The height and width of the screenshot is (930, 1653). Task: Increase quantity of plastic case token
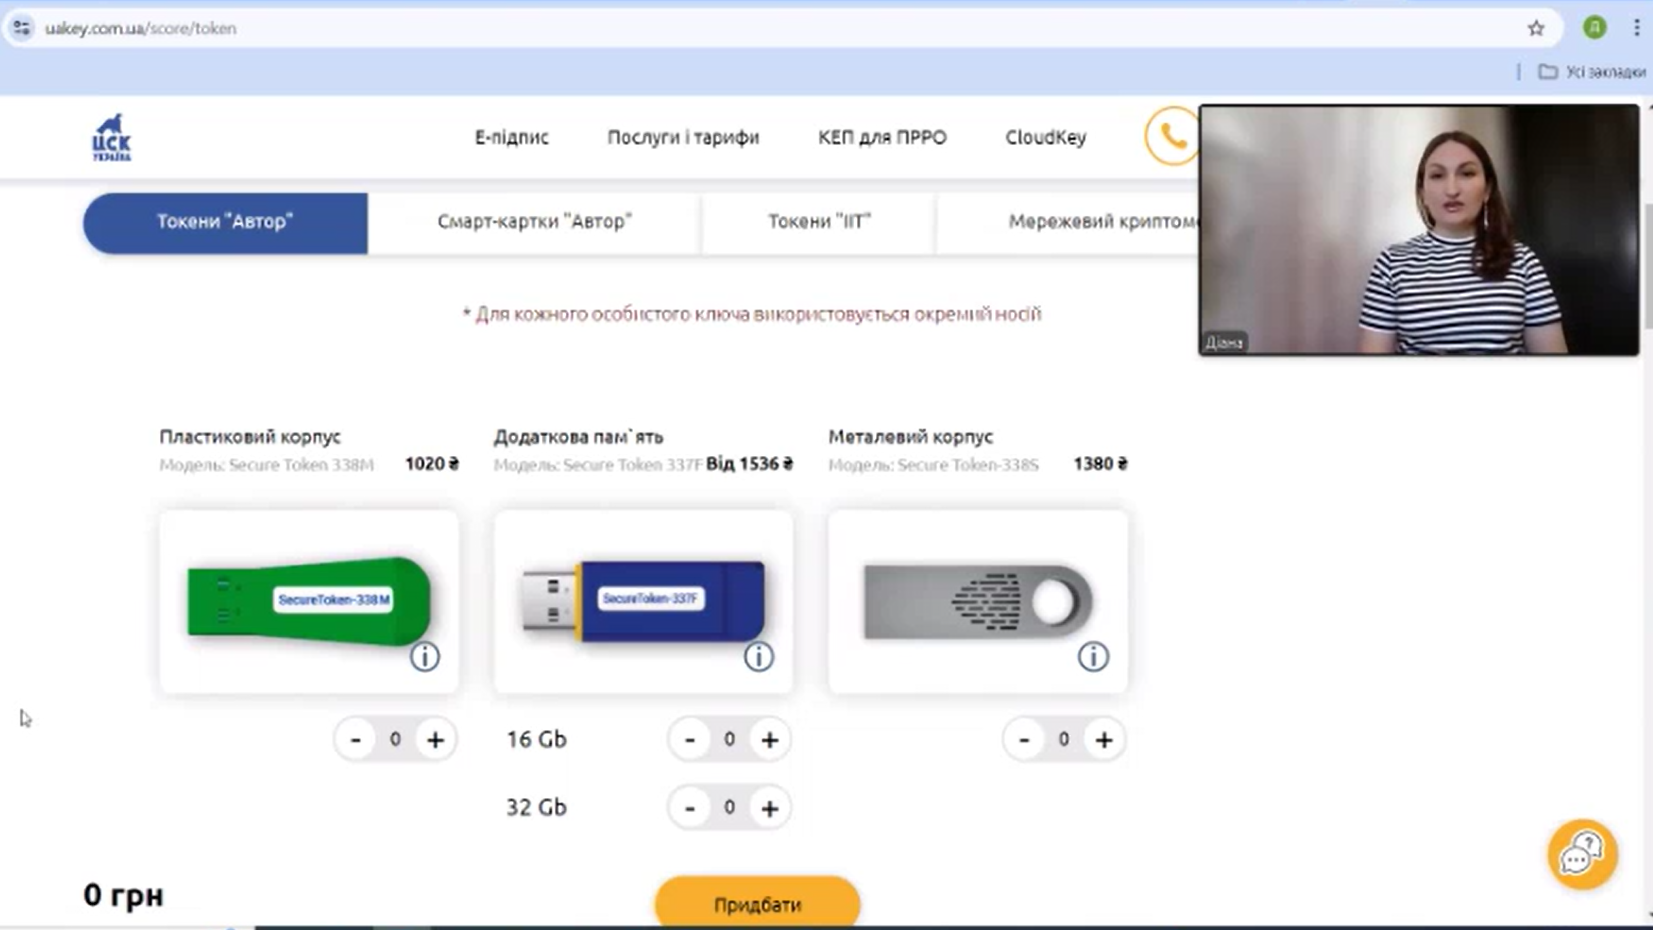tap(435, 740)
